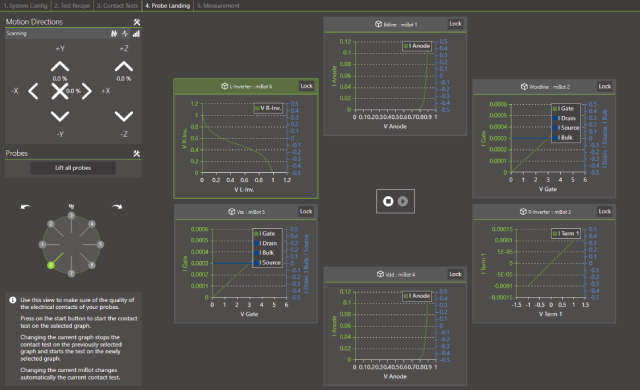Rotate probe view clockwise arrow

tap(117, 207)
